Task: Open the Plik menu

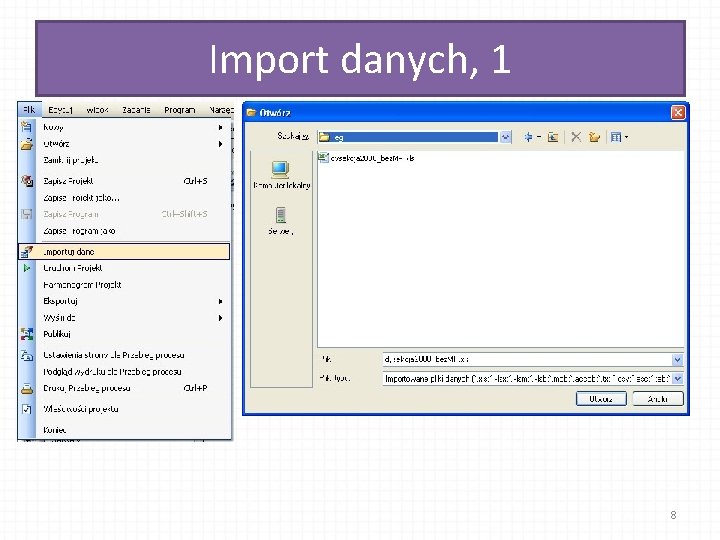Action: point(29,110)
